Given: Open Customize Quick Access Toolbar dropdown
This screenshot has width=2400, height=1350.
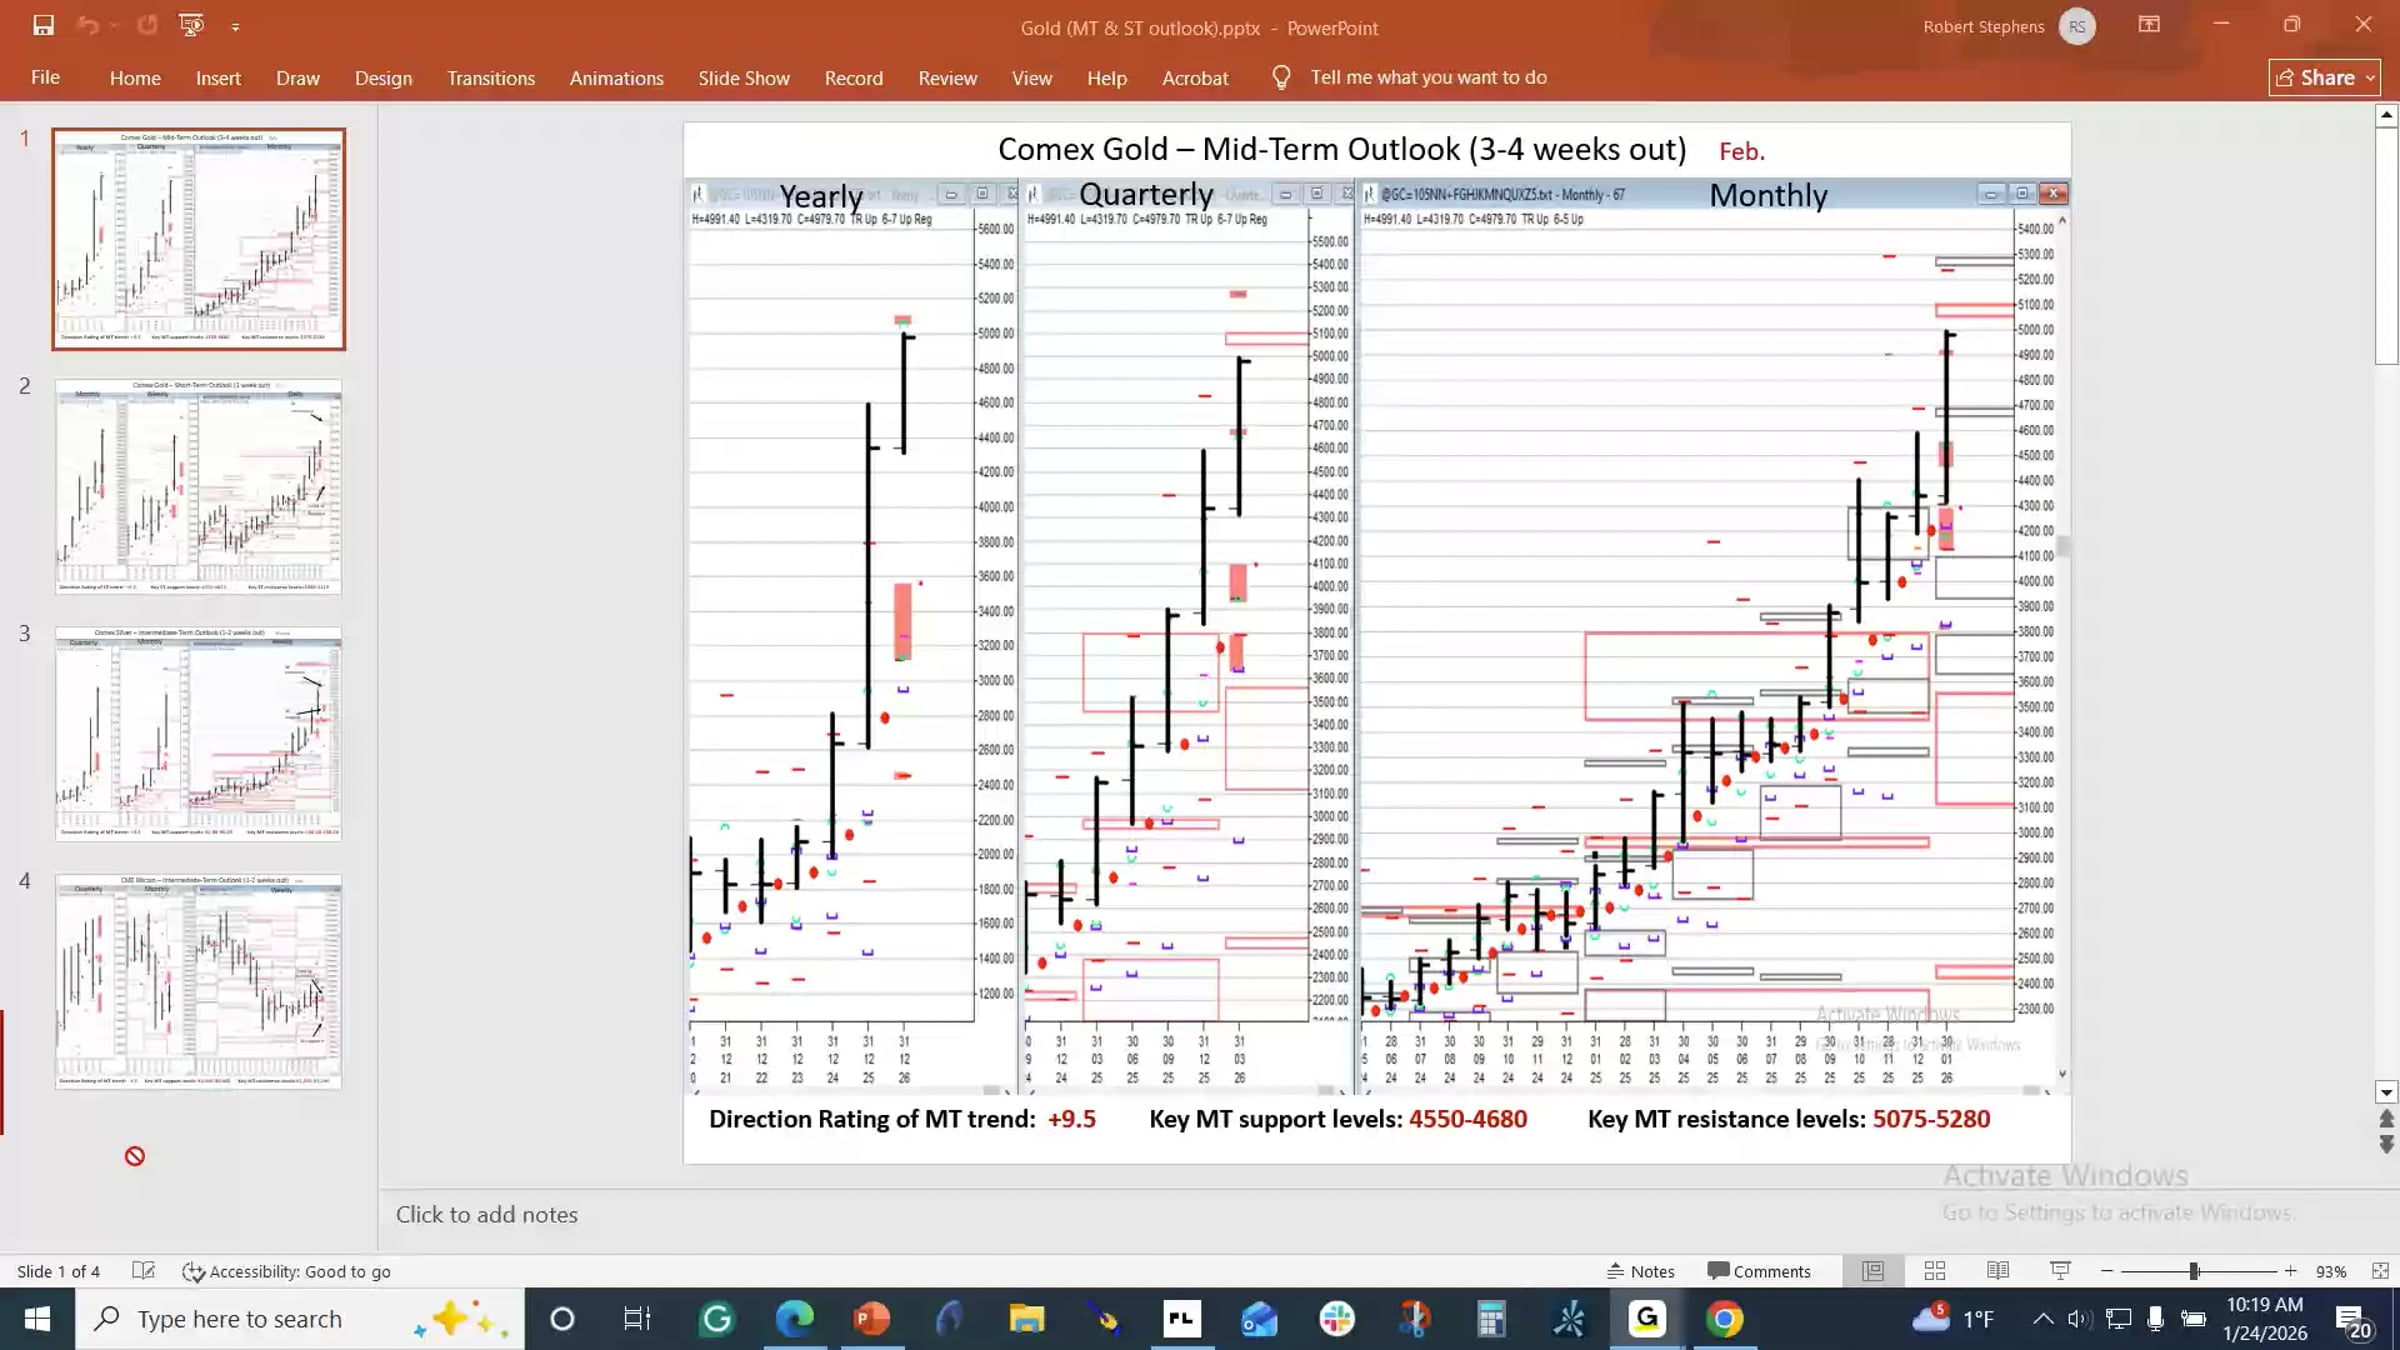Looking at the screenshot, I should tap(235, 27).
